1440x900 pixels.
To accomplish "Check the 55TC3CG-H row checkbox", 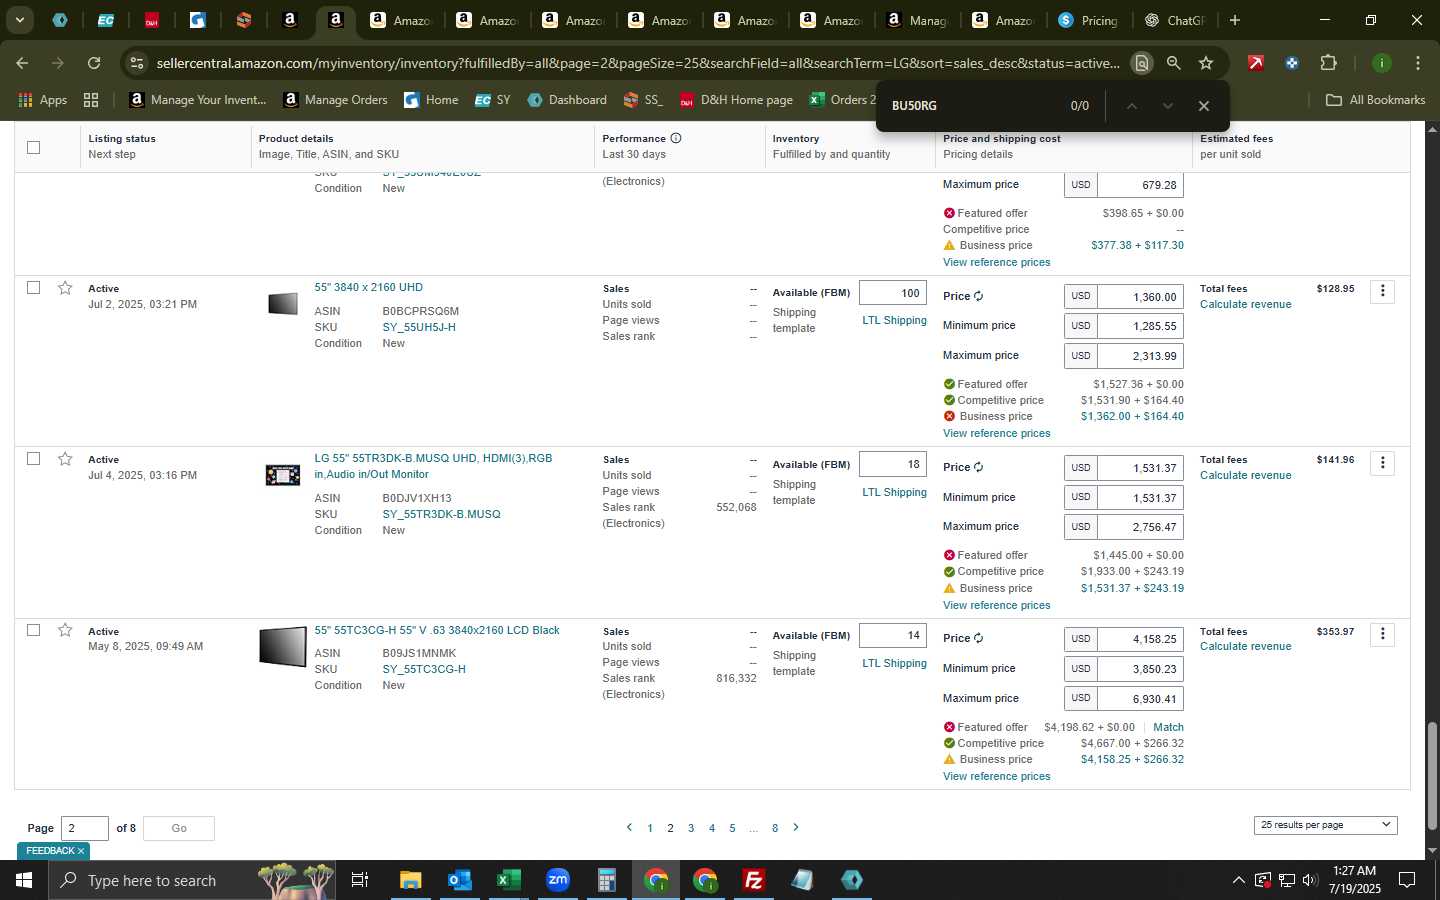I will tap(33, 630).
